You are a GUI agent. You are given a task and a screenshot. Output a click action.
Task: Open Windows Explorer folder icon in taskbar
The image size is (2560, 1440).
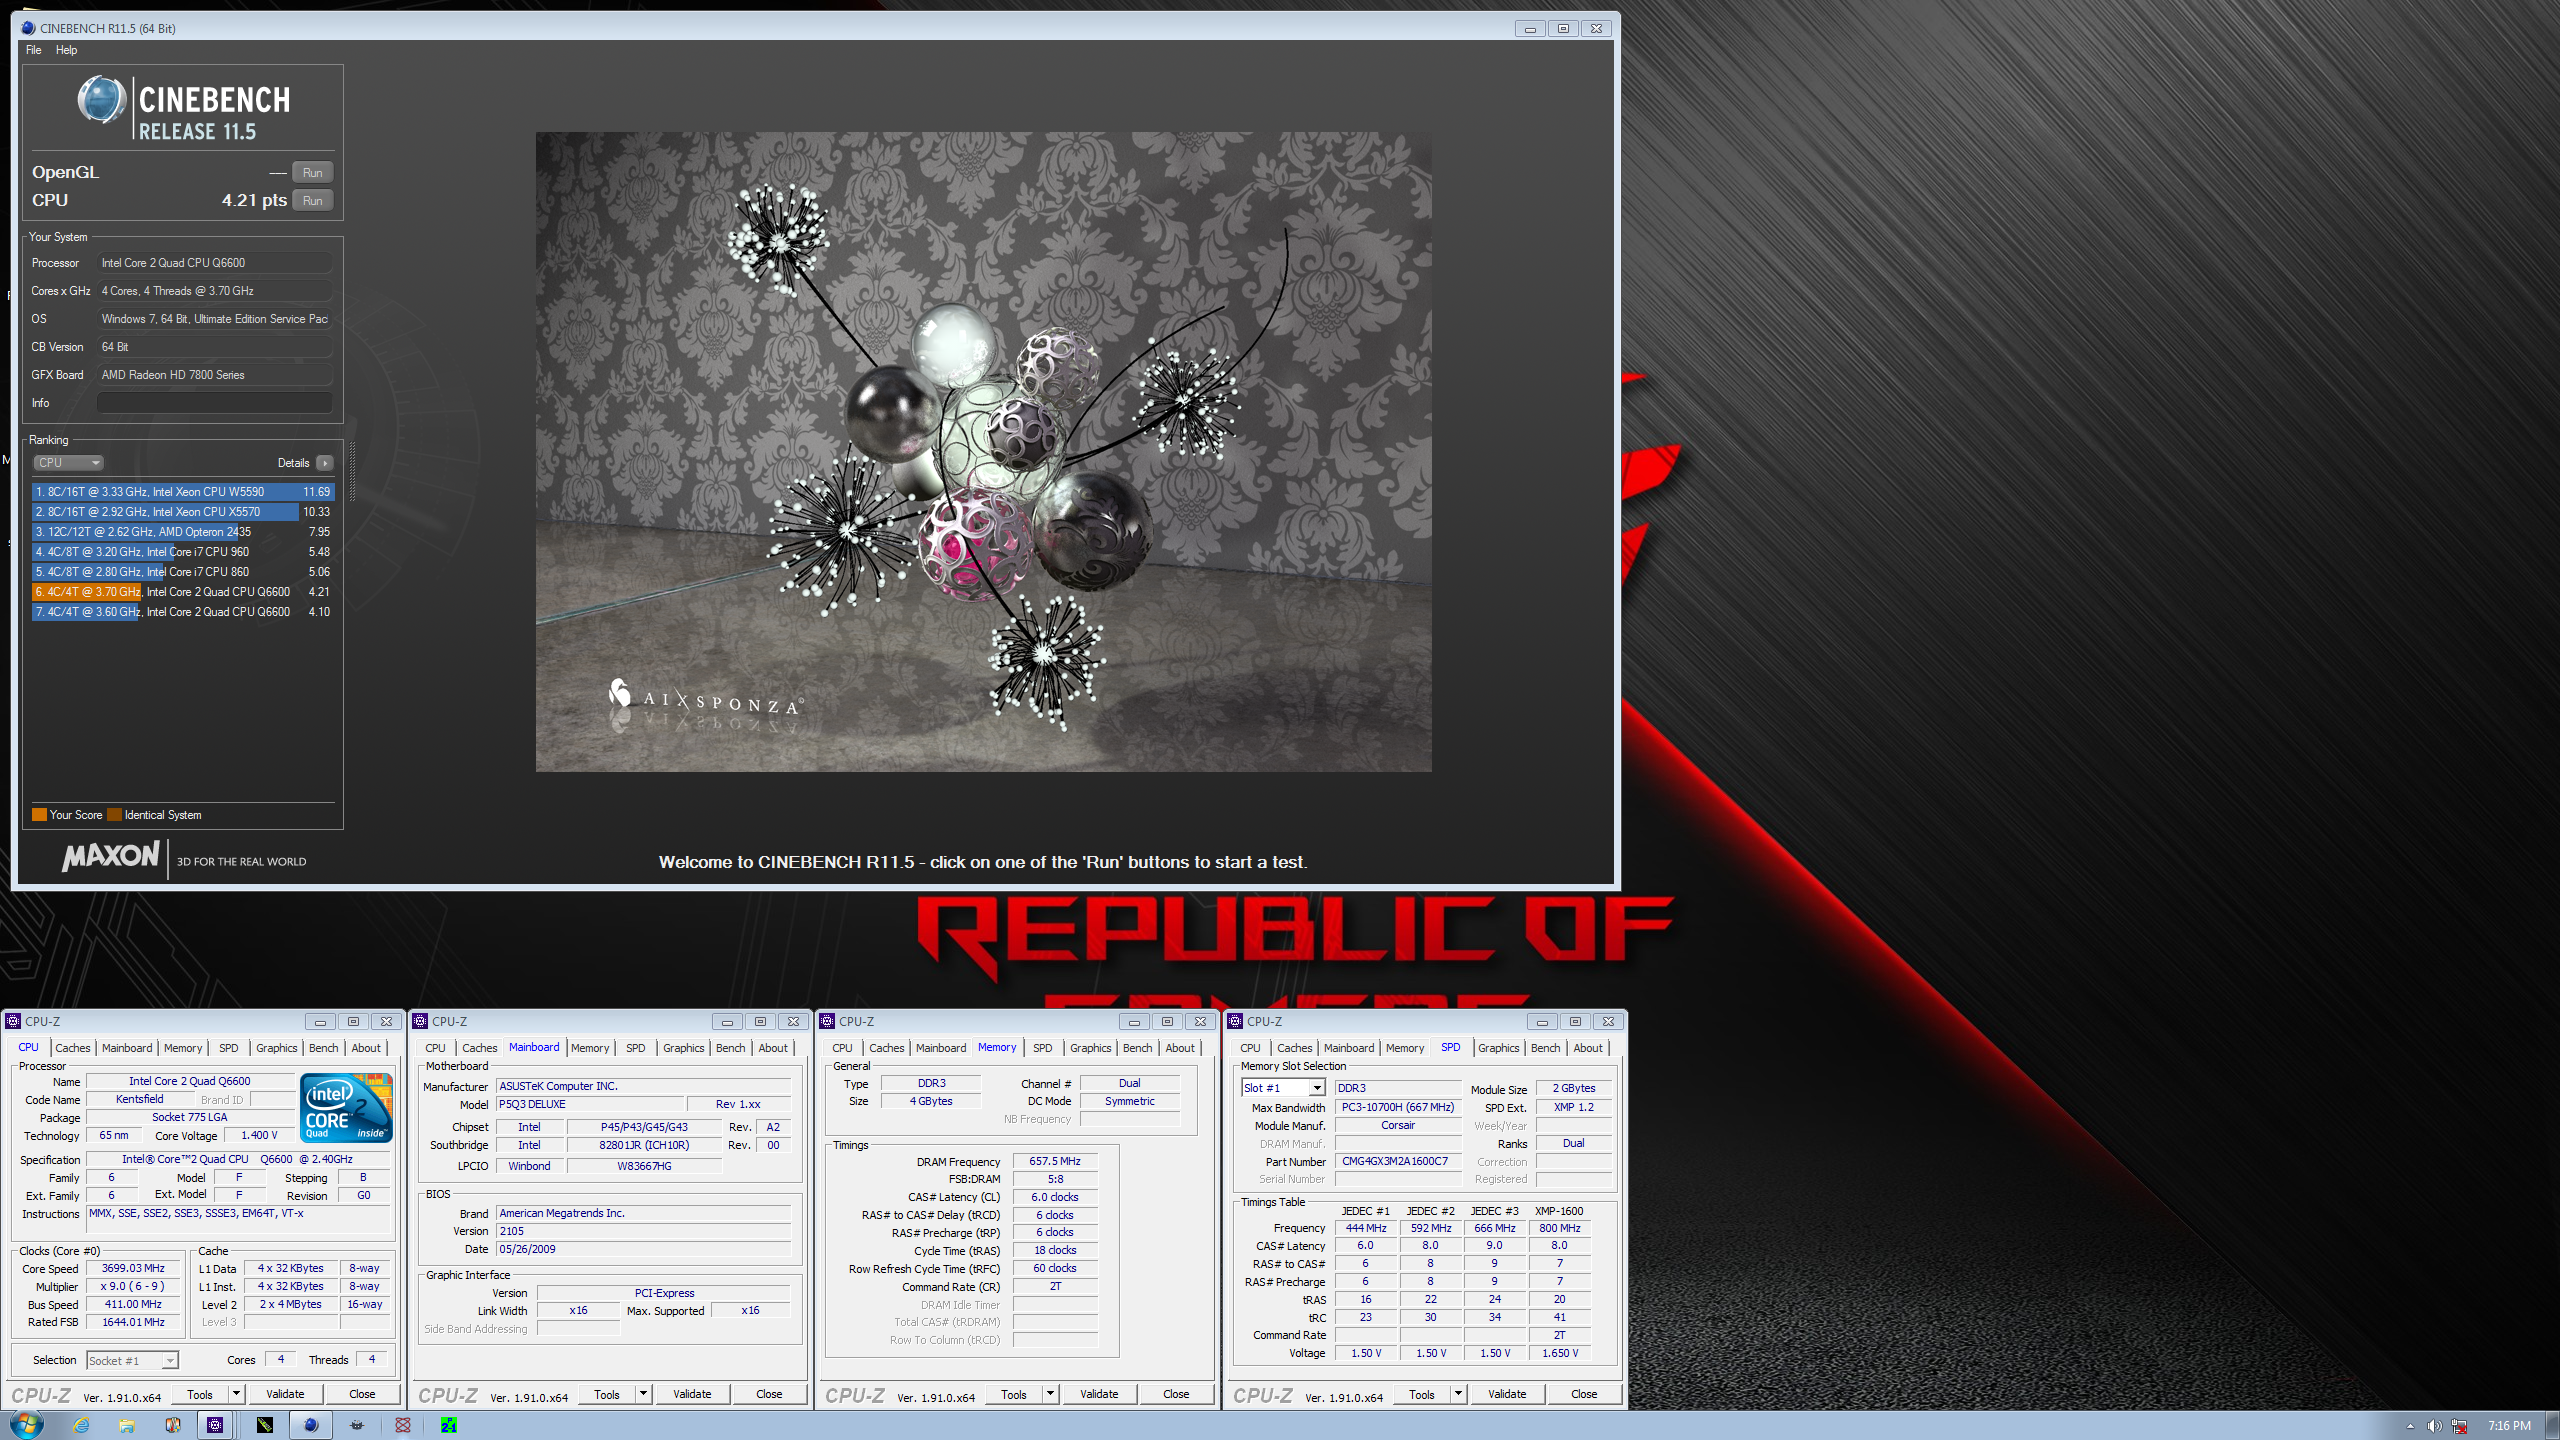pyautogui.click(x=127, y=1425)
